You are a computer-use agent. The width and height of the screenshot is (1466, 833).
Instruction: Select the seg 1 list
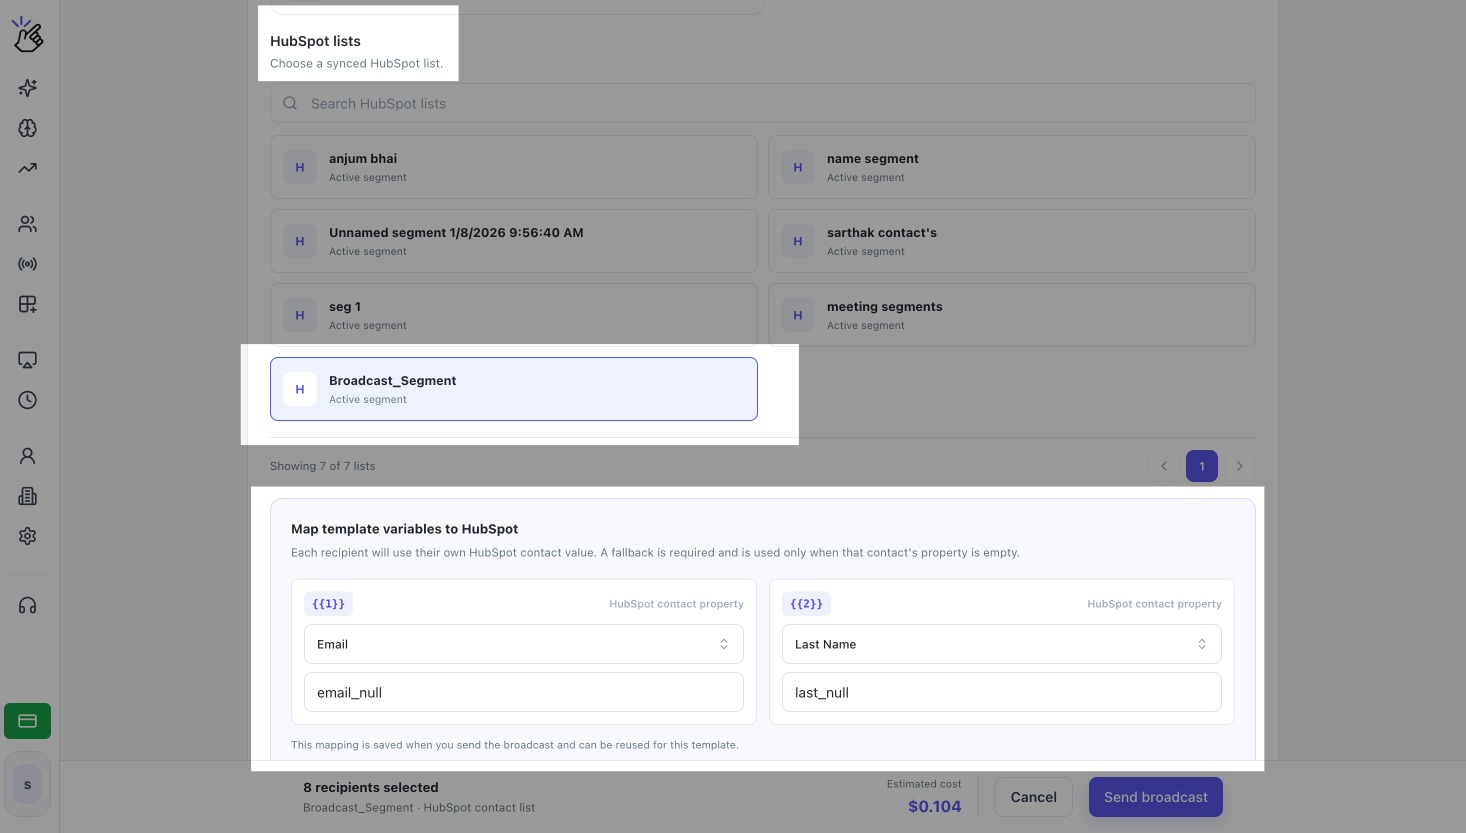(514, 315)
